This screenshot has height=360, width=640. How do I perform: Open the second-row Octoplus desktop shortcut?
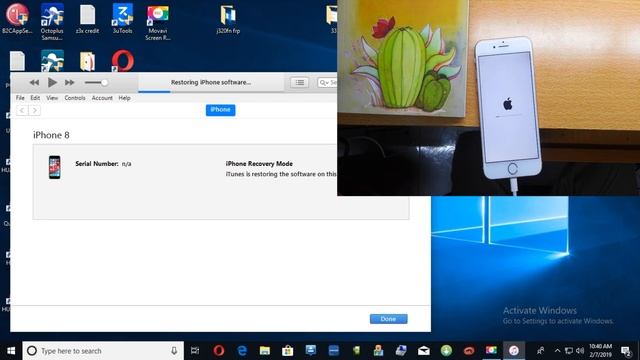pos(52,61)
